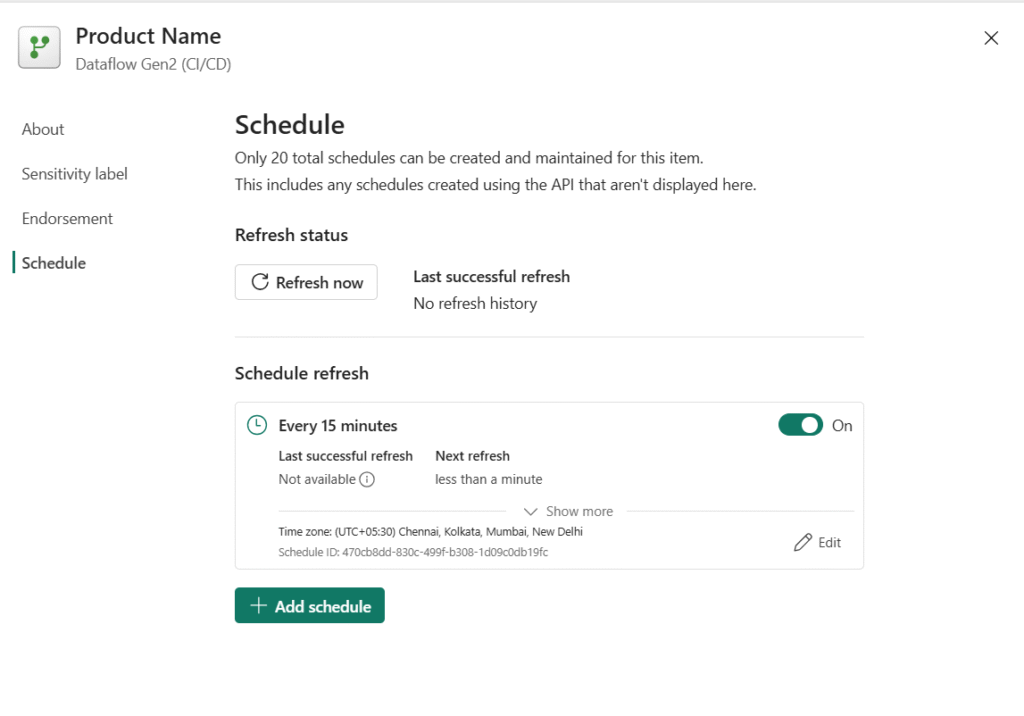This screenshot has width=1024, height=716.
Task: Click the chevron next to Show more
Action: [530, 511]
